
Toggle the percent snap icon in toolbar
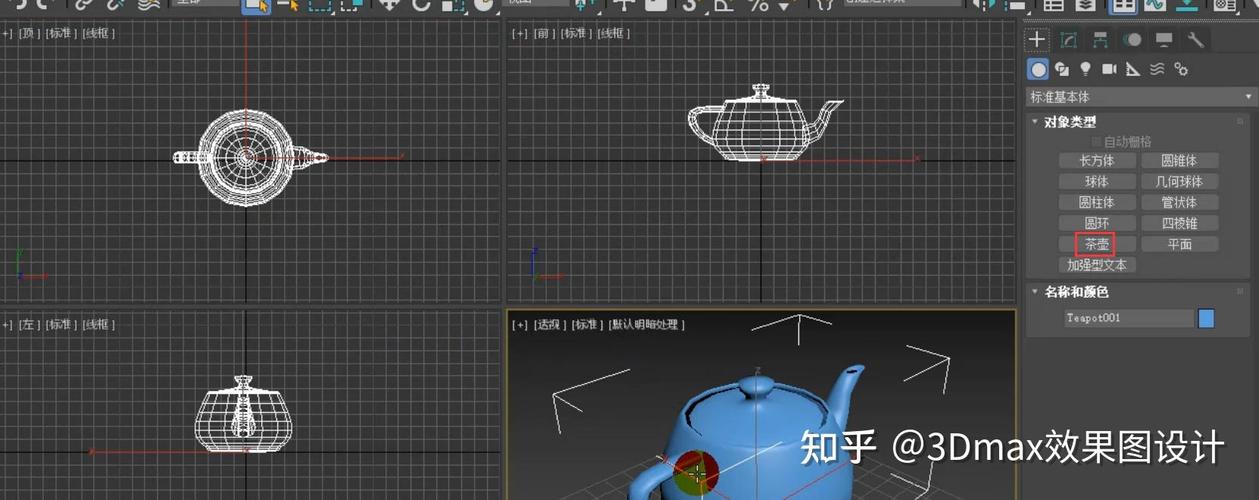[x=758, y=4]
